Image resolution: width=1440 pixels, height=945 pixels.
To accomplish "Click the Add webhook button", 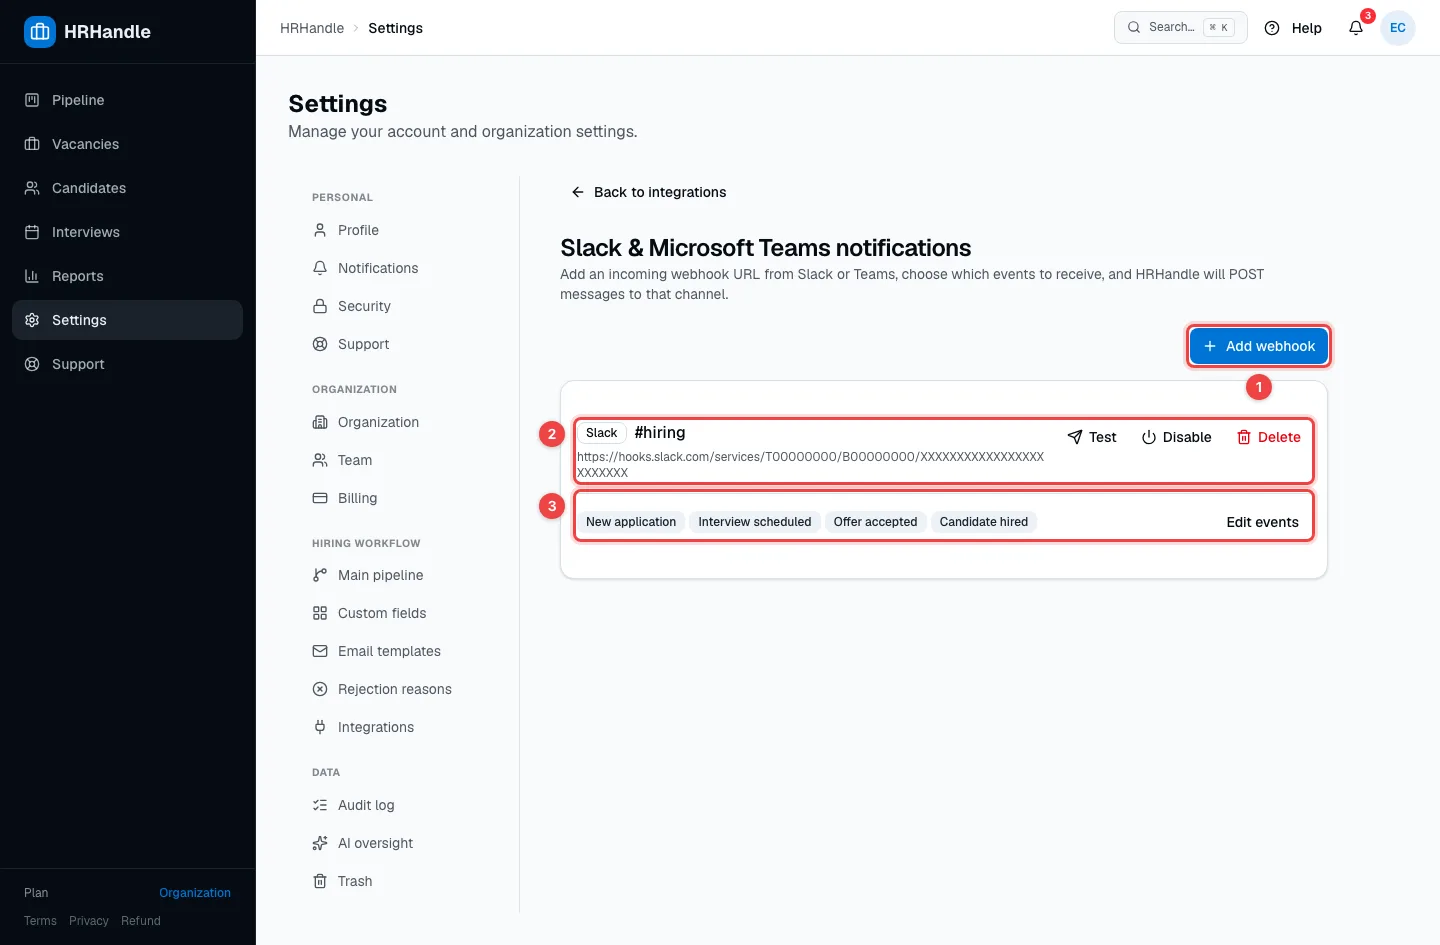I will click(x=1259, y=346).
